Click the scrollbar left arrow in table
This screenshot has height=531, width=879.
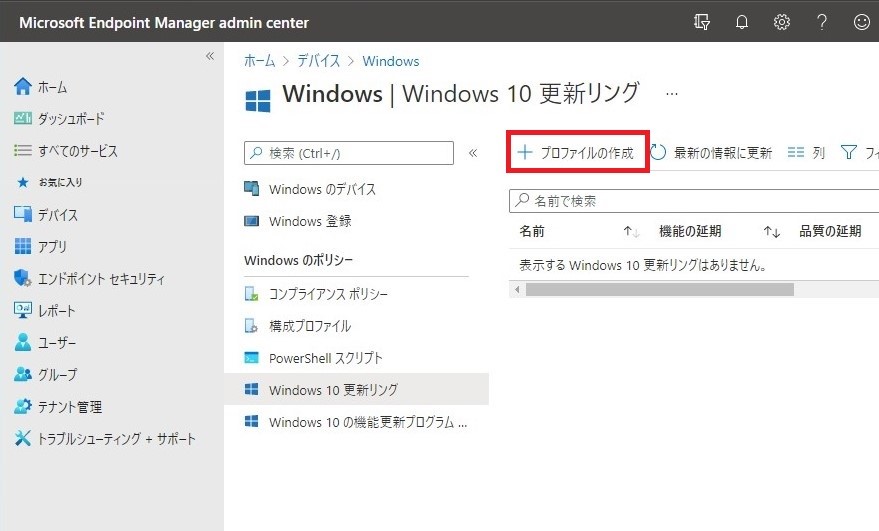[517, 289]
